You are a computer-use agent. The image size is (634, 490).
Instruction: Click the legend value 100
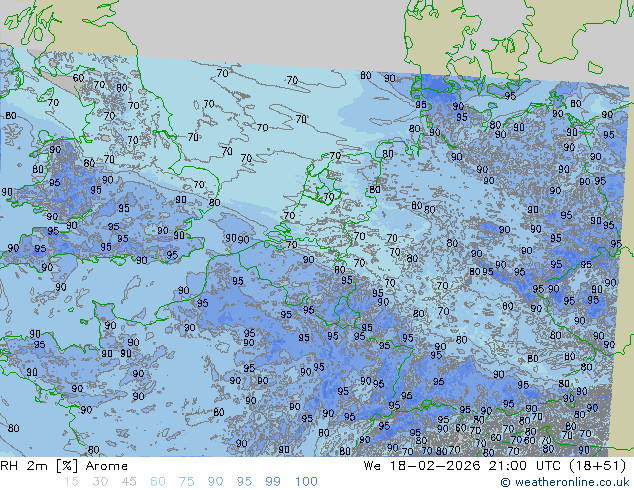click(306, 482)
